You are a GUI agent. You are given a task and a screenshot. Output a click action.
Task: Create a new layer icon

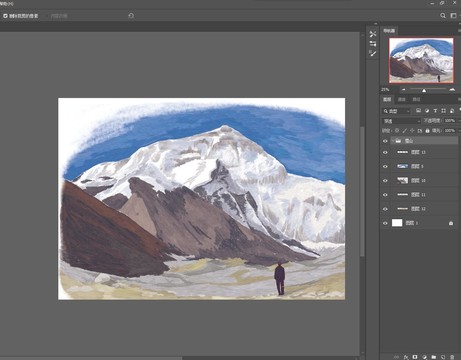(443, 357)
